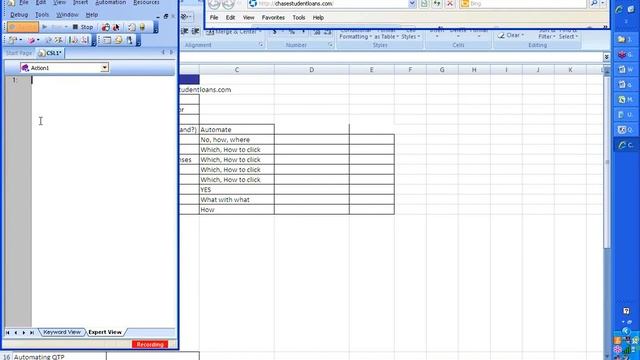
Task: Open the QTP Insert menu
Action: point(80,2)
